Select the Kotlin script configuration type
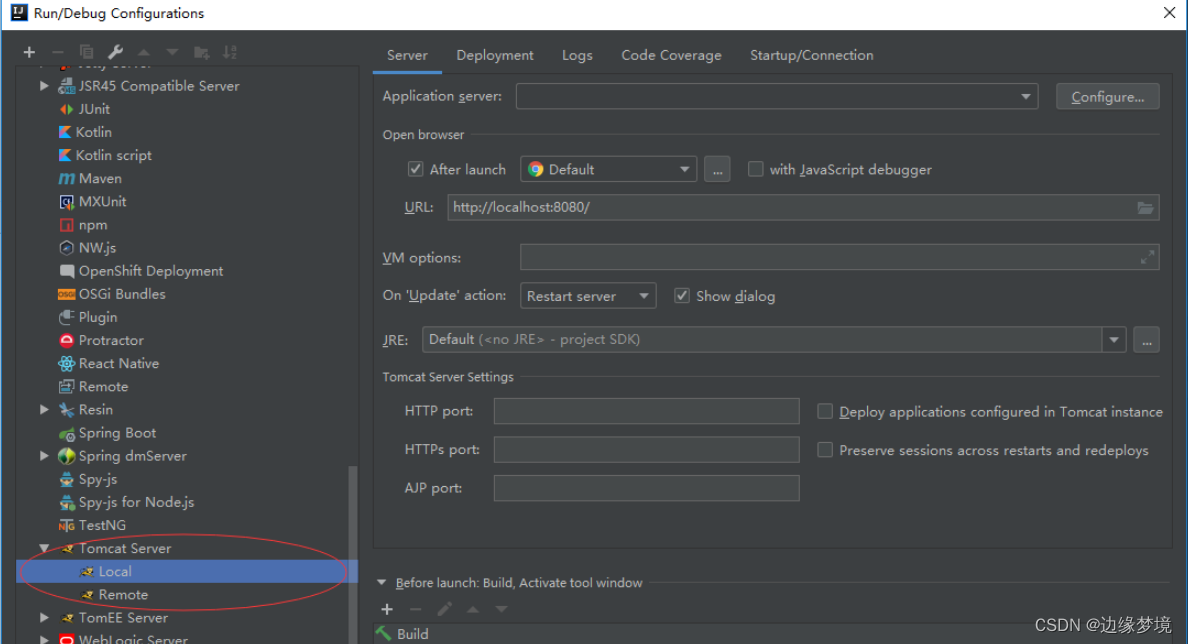1188x644 pixels. (x=113, y=155)
